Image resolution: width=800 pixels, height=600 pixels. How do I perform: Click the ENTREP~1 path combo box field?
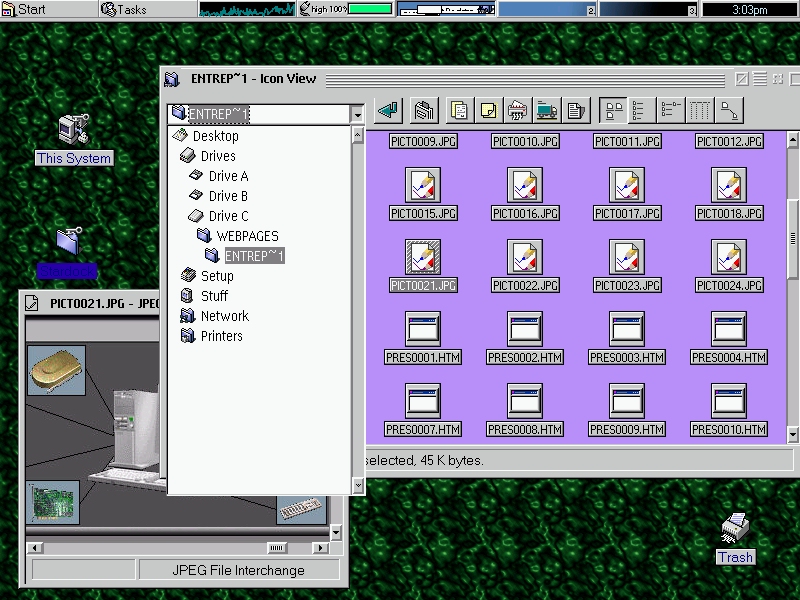[260, 114]
